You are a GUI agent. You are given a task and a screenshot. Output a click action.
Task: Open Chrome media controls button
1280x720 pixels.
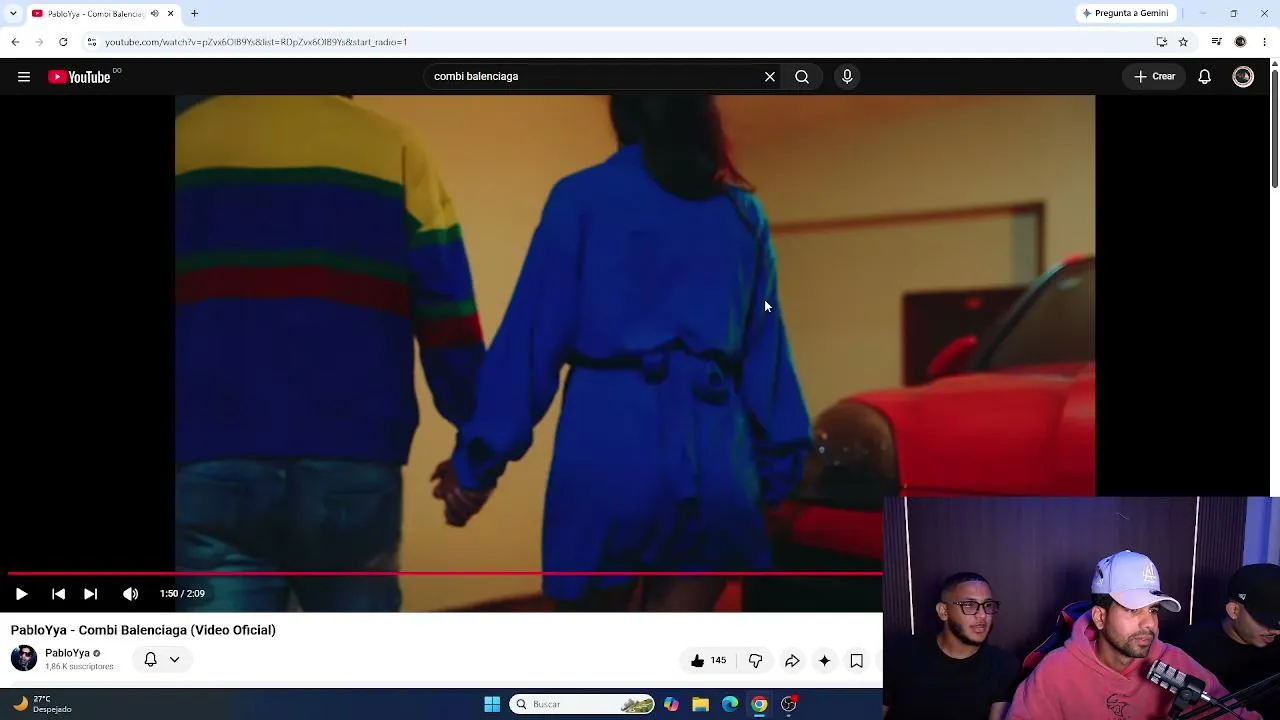coord(1216,42)
